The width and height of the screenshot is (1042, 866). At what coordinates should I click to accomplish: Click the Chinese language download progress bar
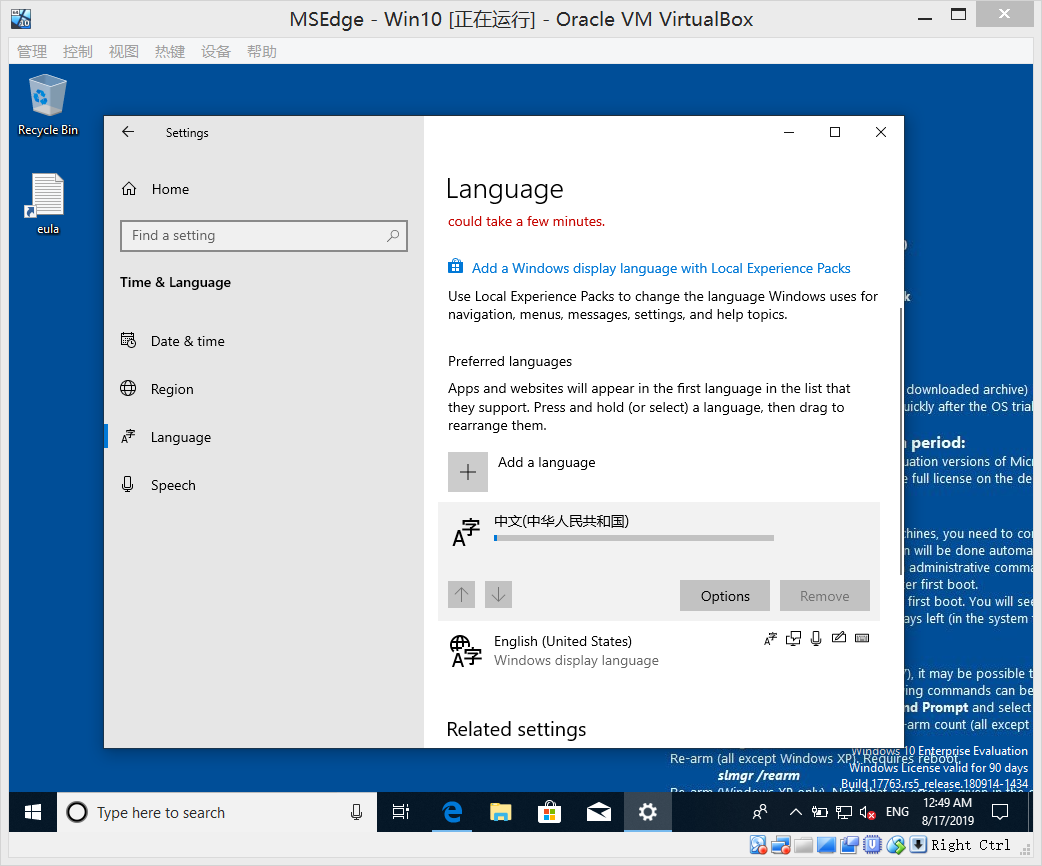point(634,538)
